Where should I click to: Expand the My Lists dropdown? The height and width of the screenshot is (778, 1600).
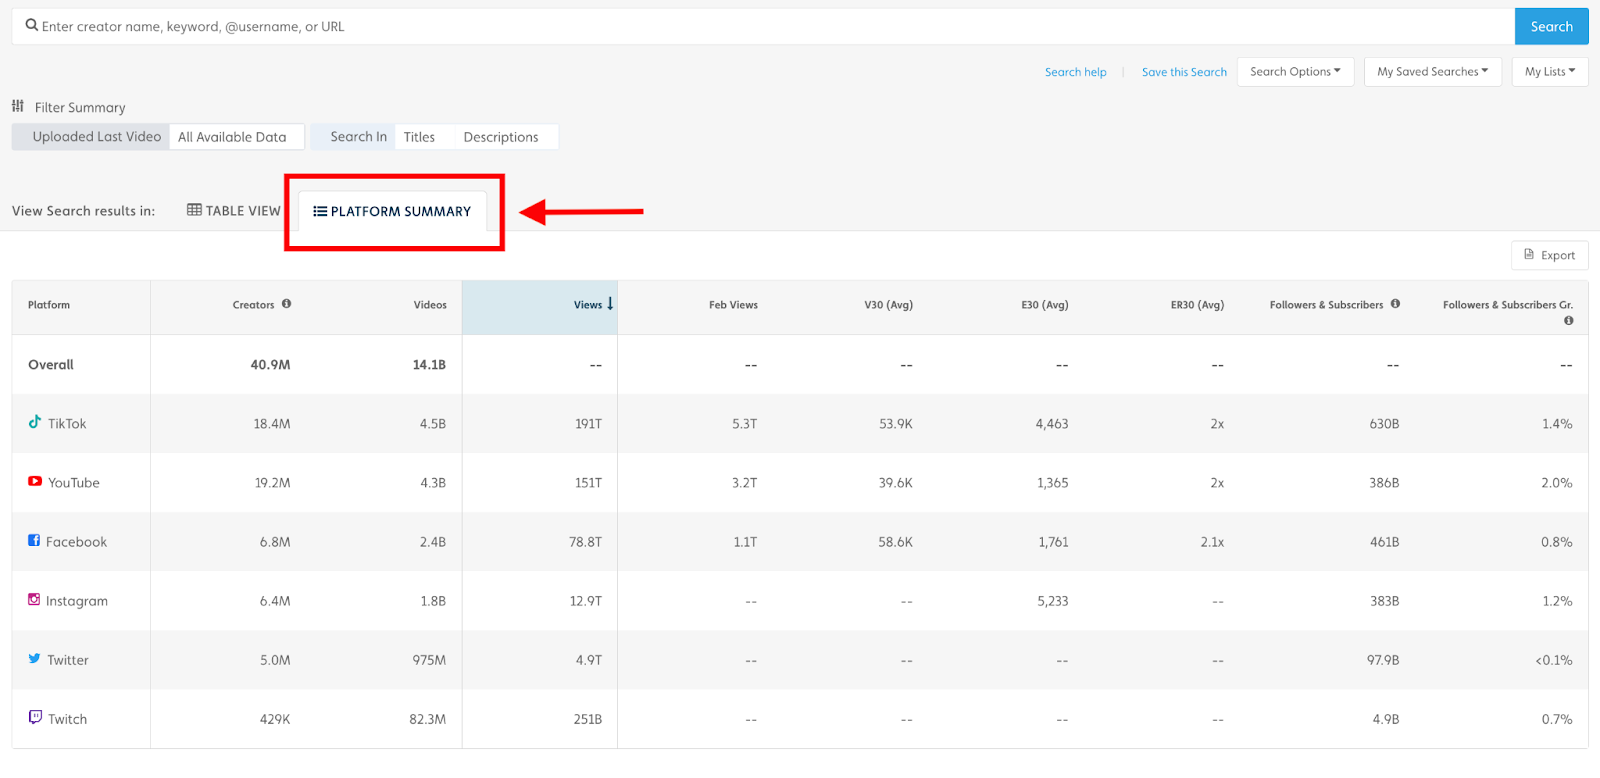[1549, 72]
